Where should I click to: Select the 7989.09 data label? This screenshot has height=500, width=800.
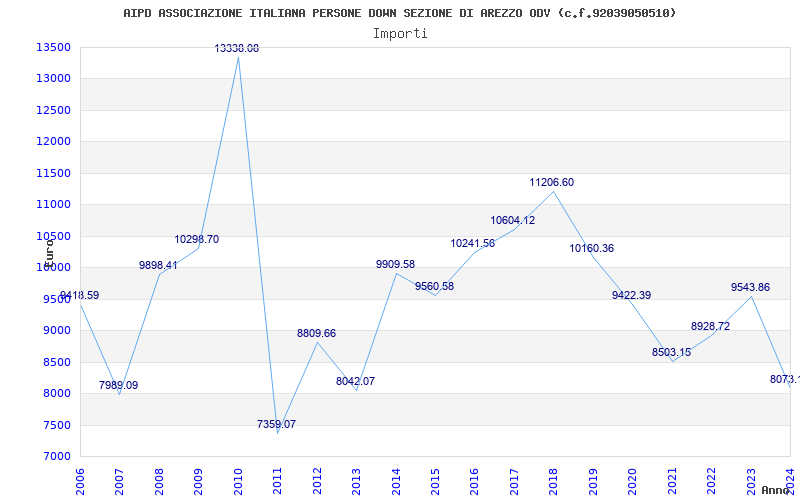[118, 385]
